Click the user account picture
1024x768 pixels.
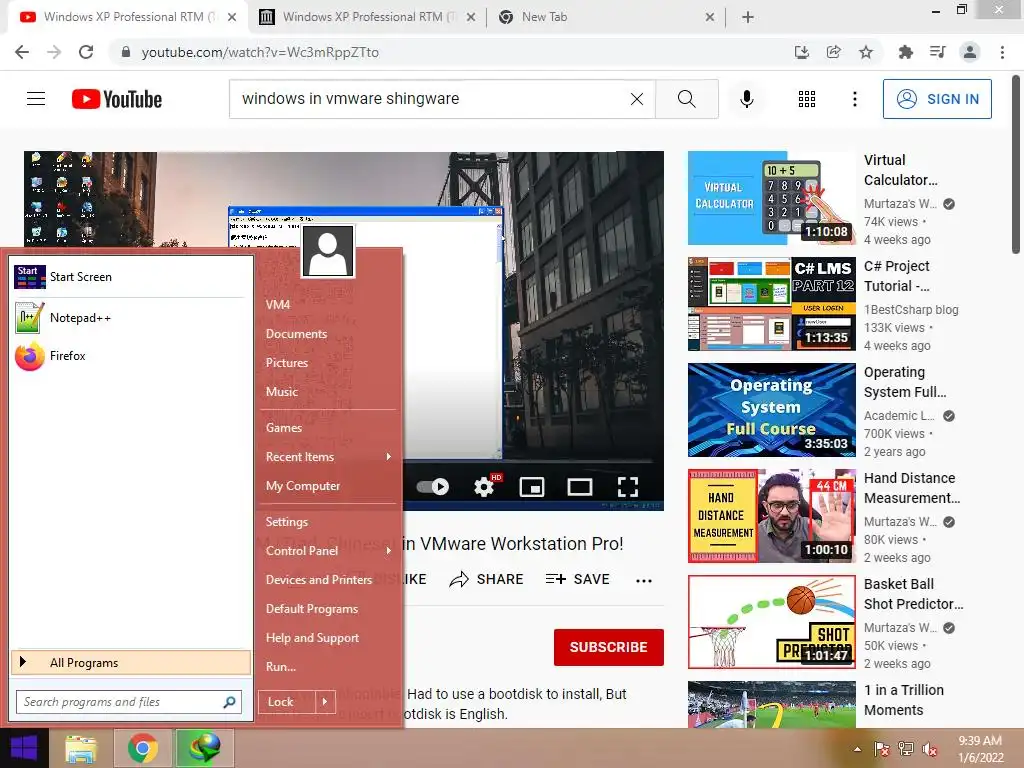coord(328,251)
